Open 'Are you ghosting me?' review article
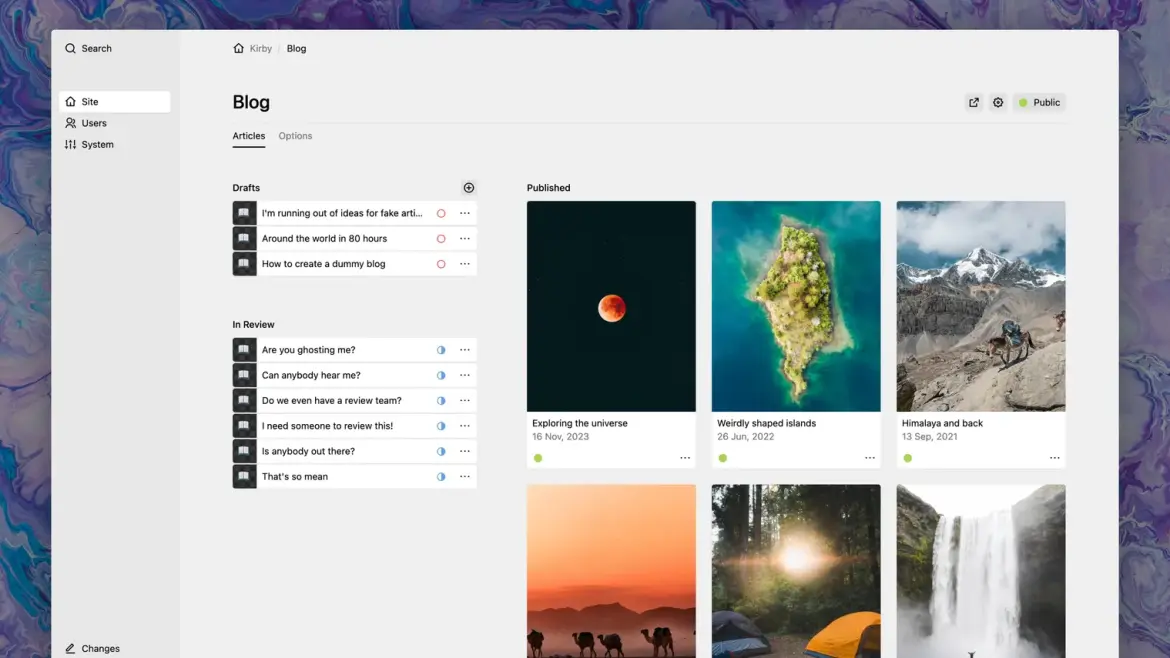 [x=308, y=350]
